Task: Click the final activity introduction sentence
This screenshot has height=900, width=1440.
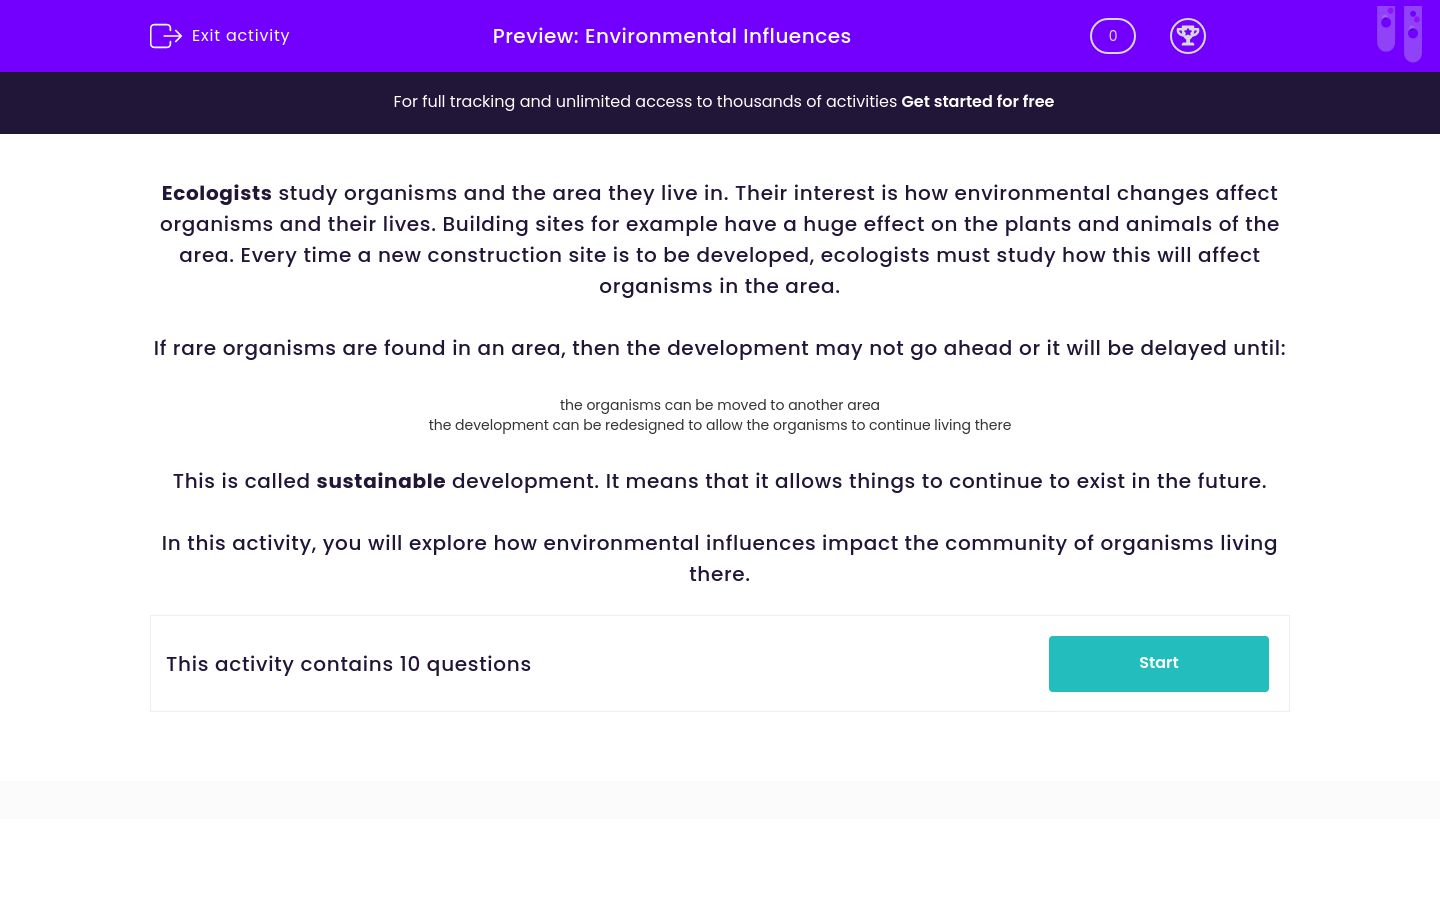Action: (720, 558)
